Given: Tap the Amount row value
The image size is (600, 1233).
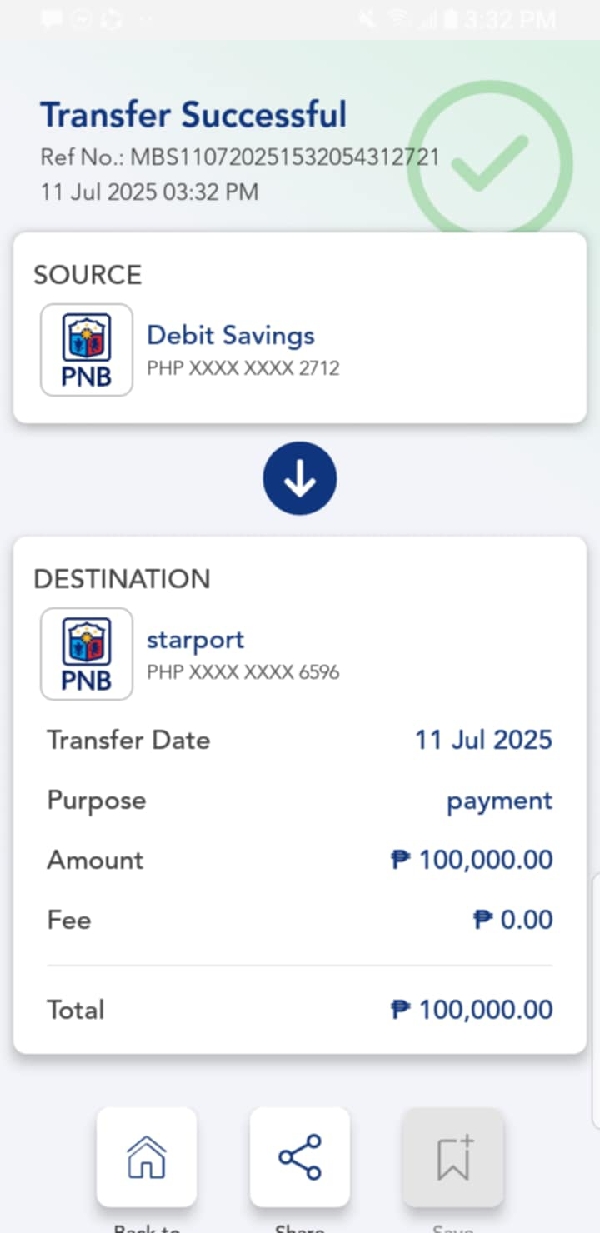Looking at the screenshot, I should (471, 860).
